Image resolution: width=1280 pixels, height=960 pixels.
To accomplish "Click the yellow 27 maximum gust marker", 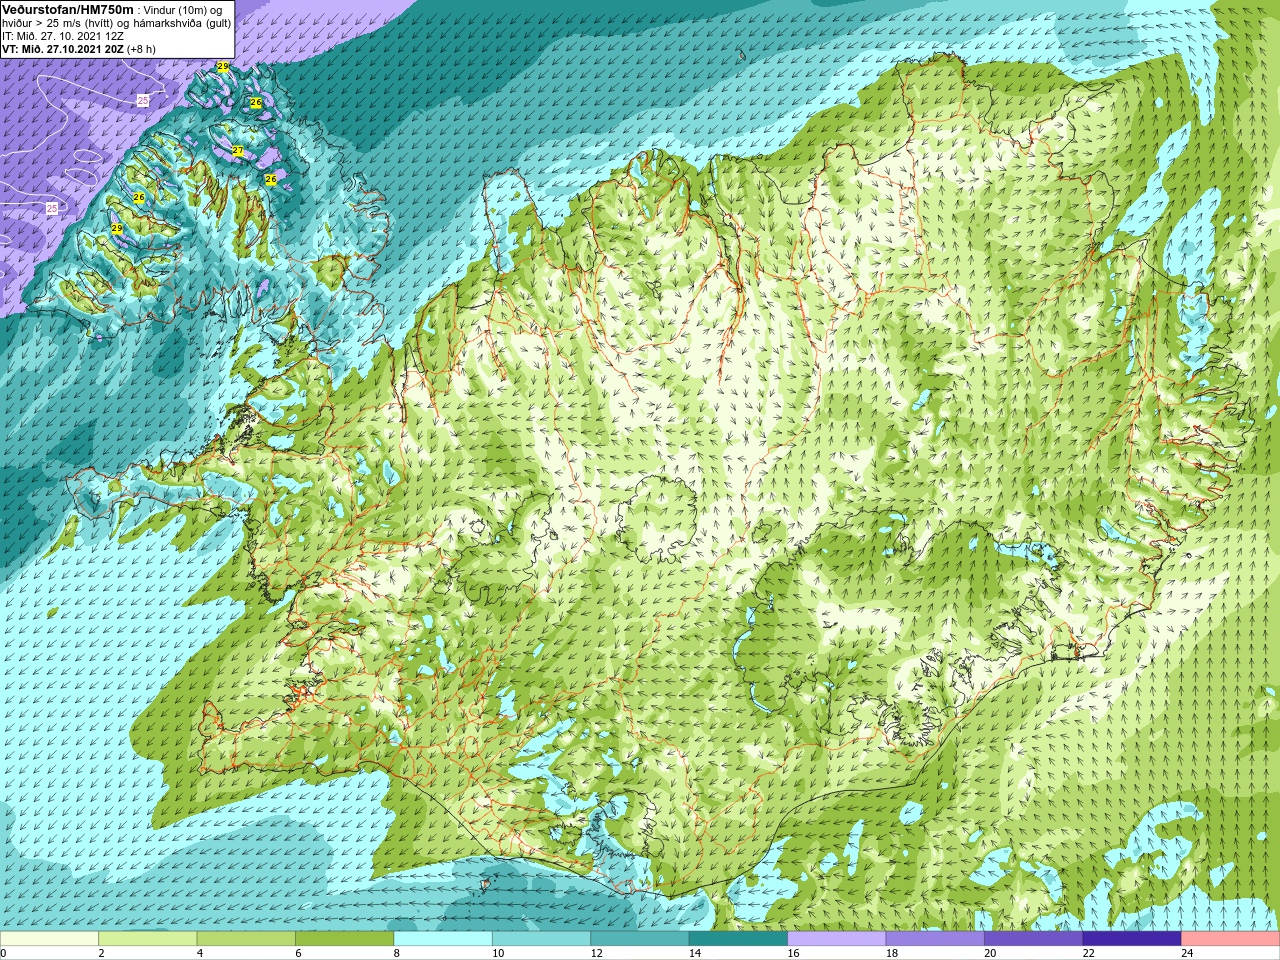I will [x=237, y=150].
